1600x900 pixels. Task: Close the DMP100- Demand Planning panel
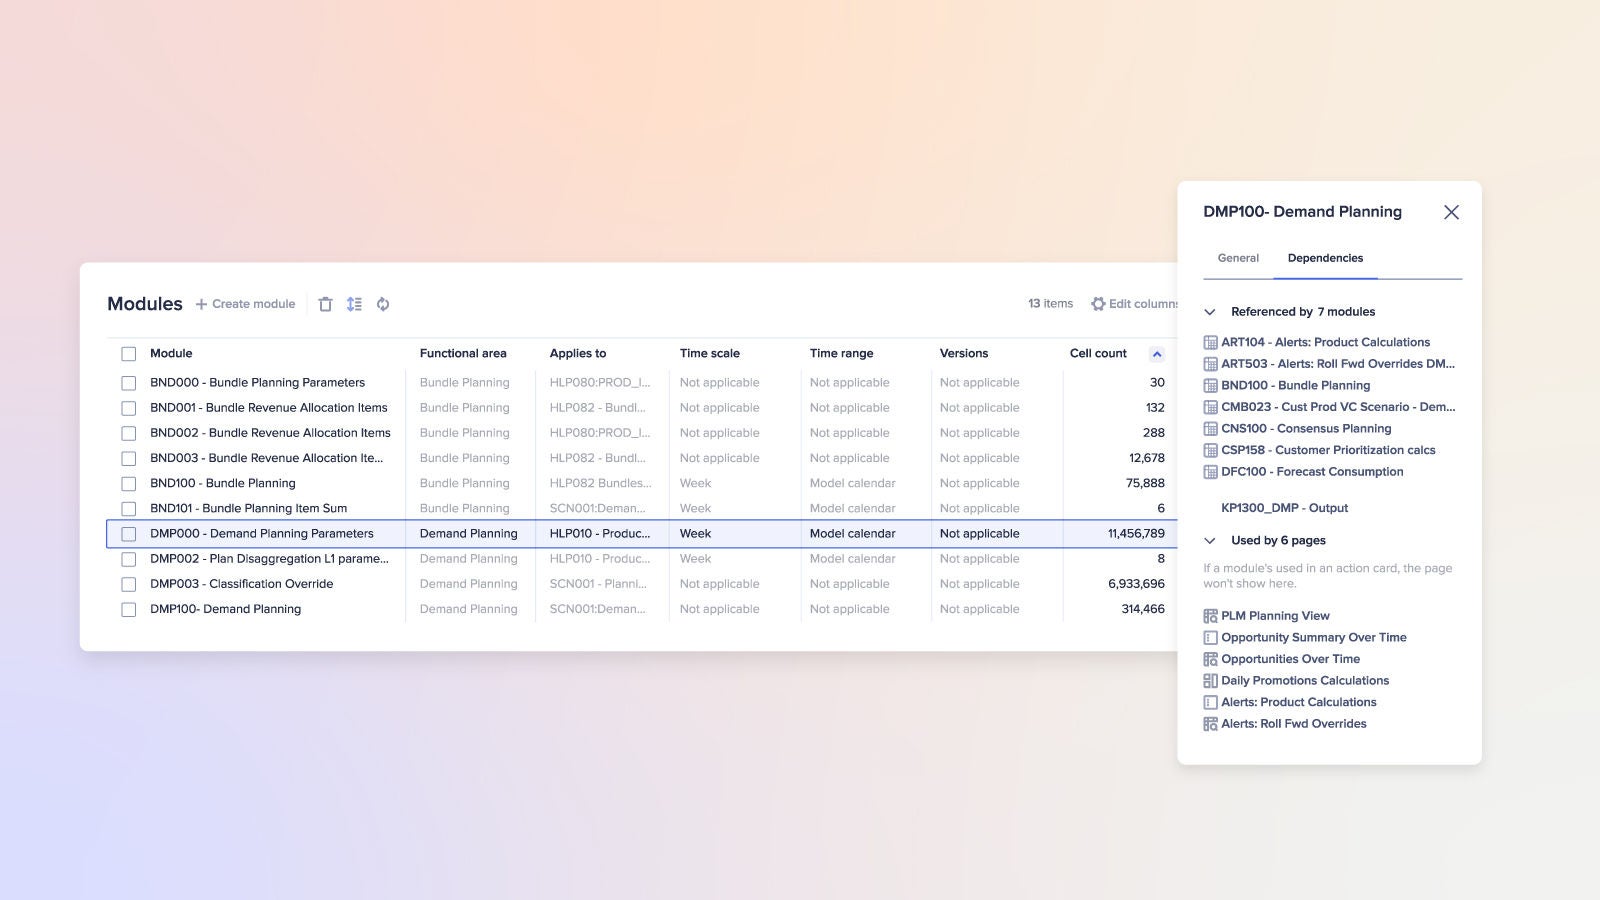click(1451, 212)
